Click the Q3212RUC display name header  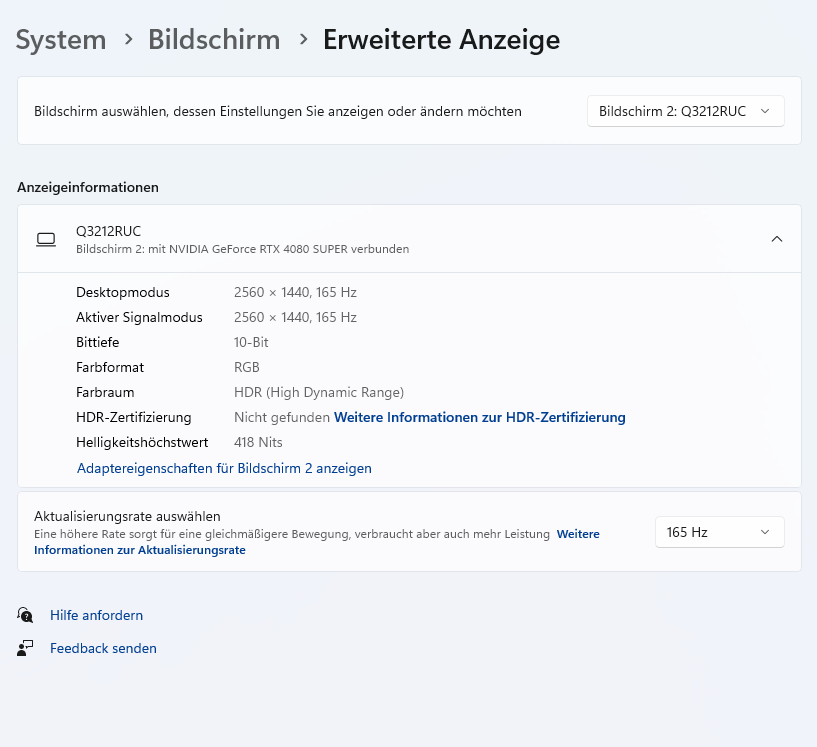pyautogui.click(x=108, y=231)
